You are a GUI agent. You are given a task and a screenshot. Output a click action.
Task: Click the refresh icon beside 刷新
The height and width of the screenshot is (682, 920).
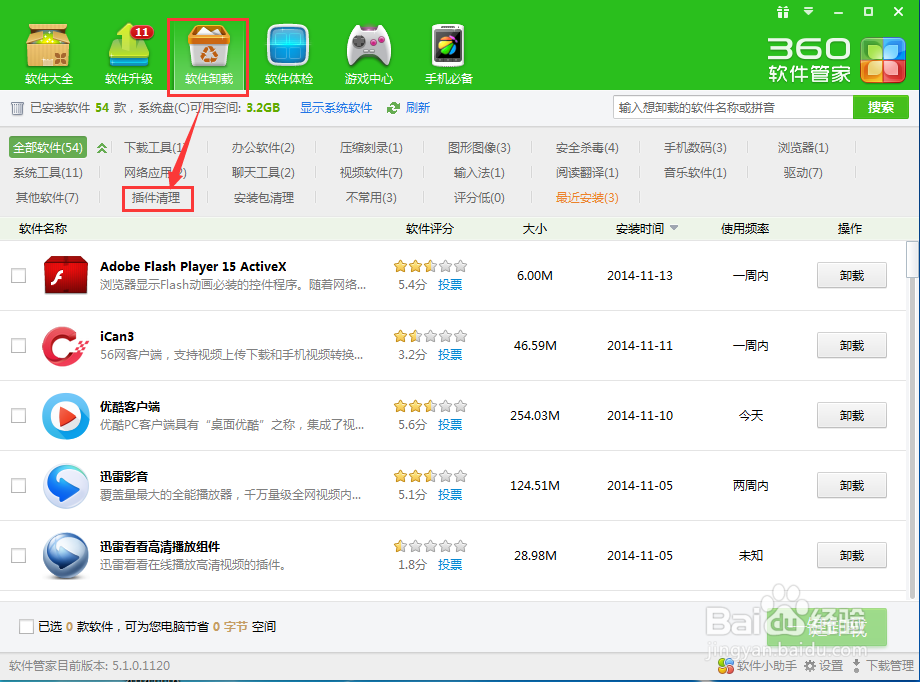[x=393, y=108]
